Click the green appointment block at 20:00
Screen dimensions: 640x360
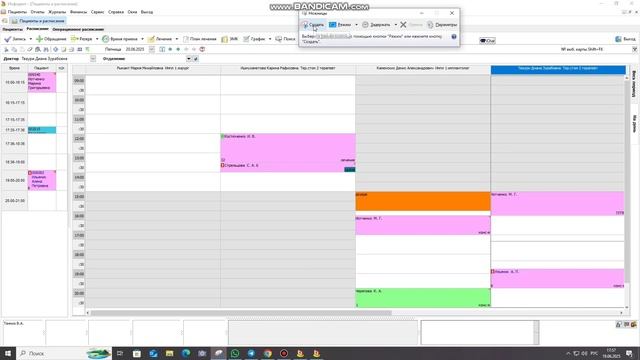423,298
